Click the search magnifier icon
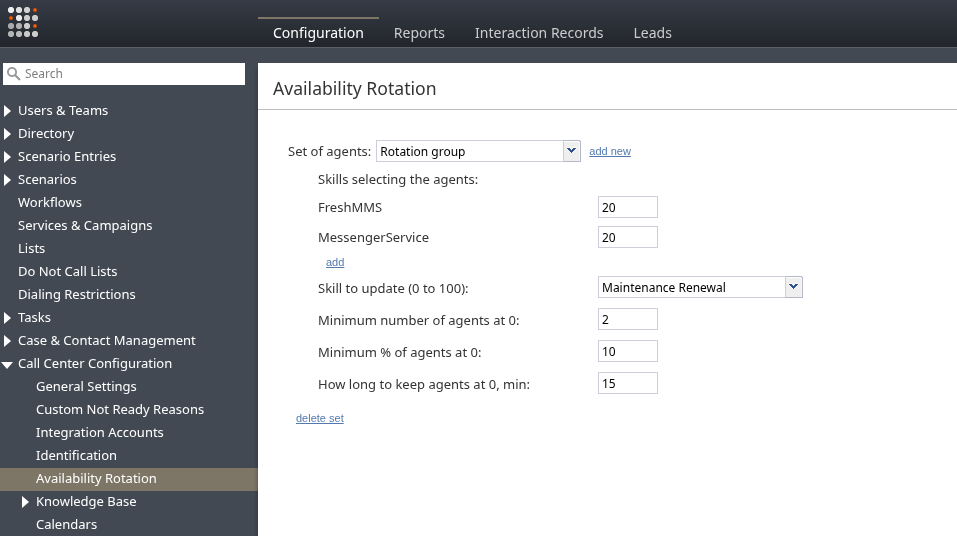 click(x=14, y=74)
